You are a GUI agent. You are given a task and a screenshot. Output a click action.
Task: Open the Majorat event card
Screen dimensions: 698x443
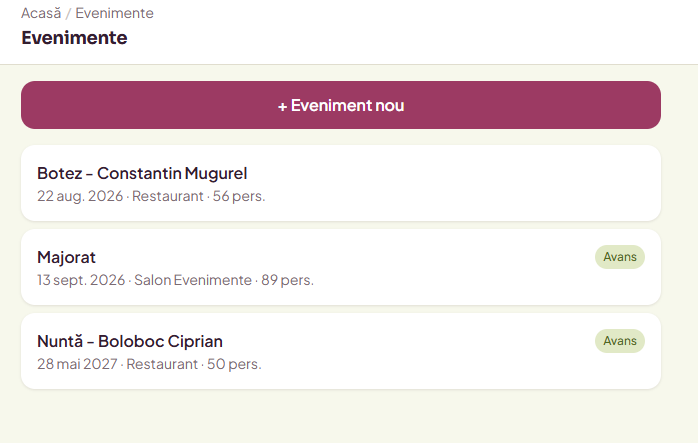pos(341,267)
